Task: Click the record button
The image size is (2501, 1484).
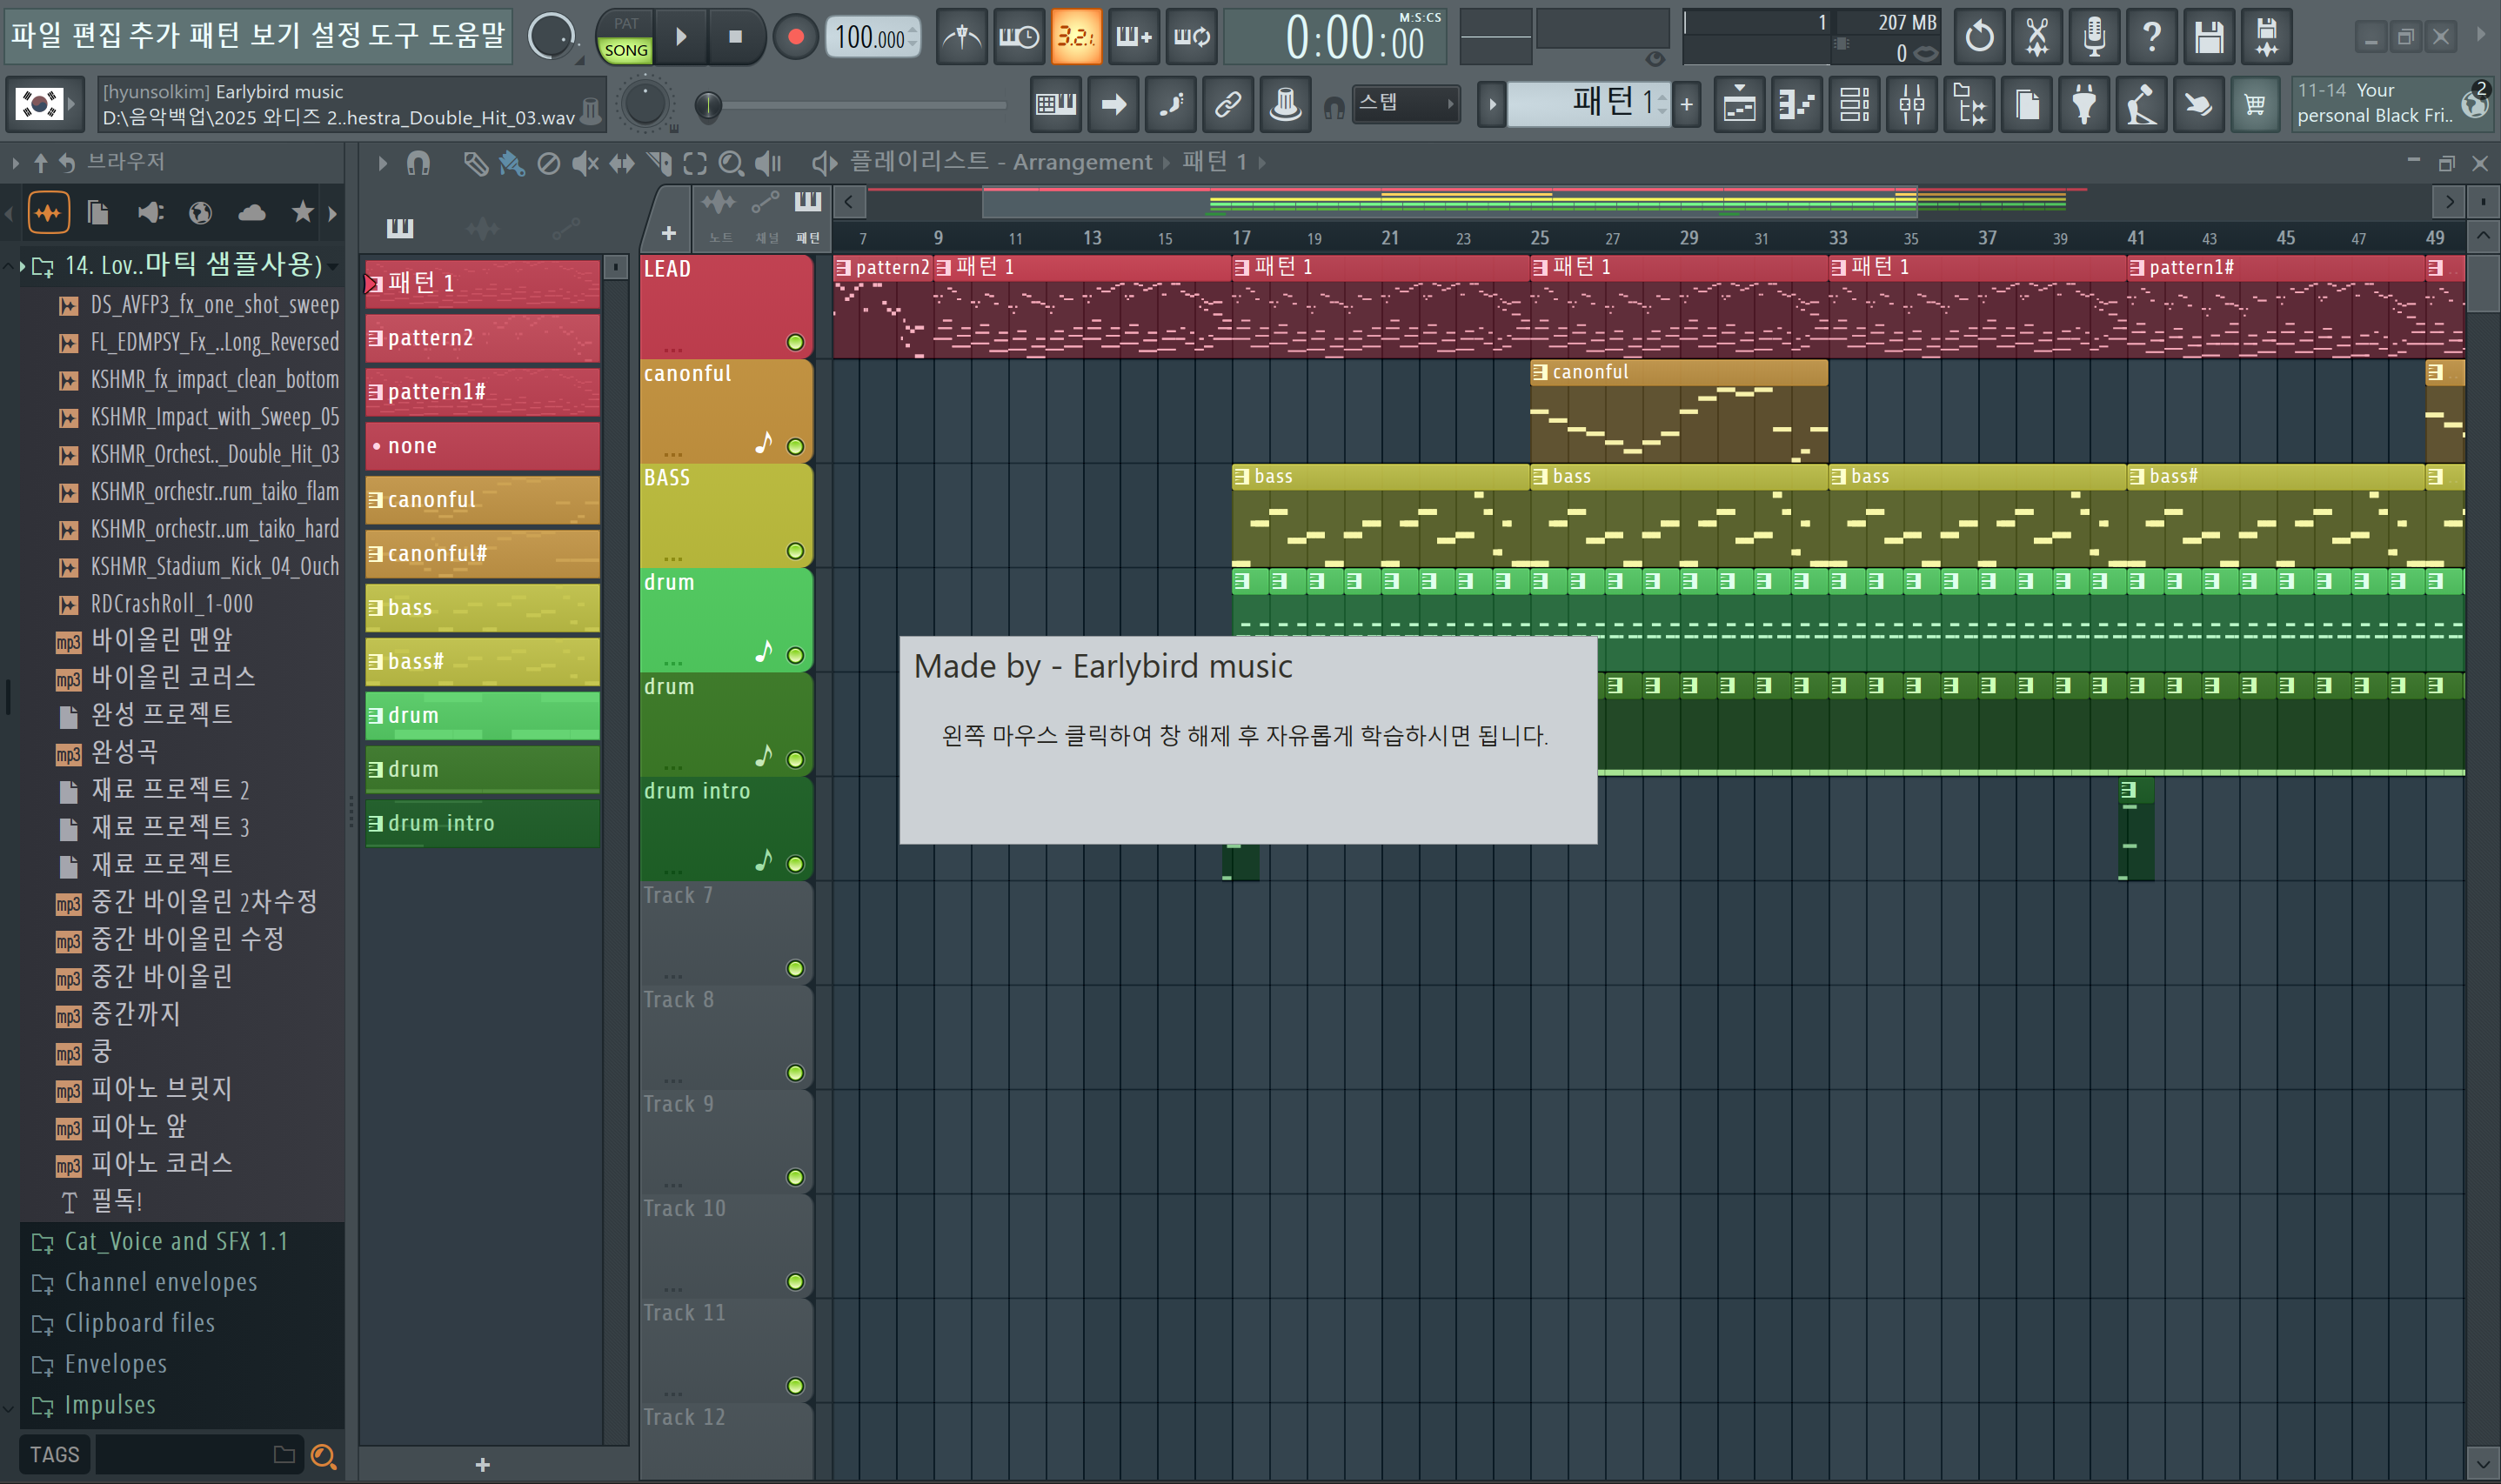Action: (x=795, y=37)
